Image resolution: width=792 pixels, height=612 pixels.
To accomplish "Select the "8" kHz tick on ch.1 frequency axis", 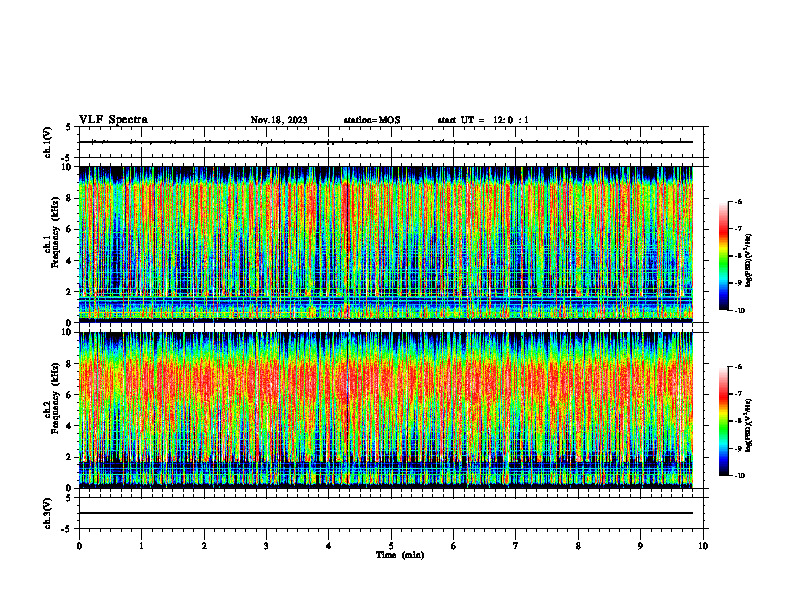I will [x=69, y=198].
